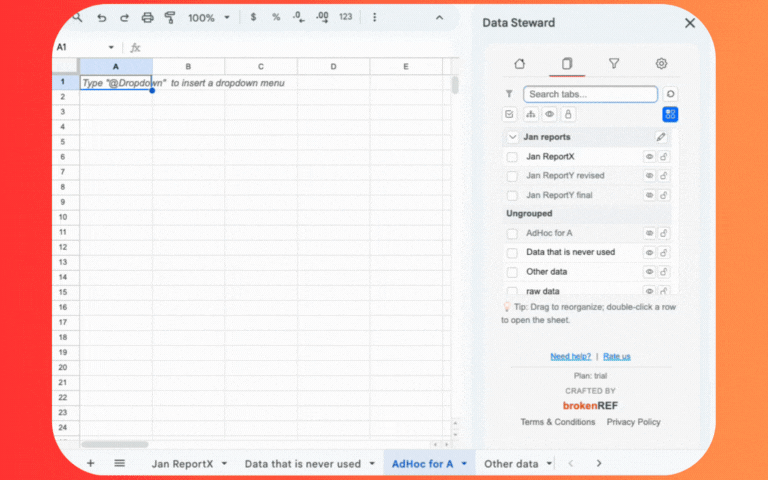Format as percent
The height and width of the screenshot is (480, 768).
coord(276,17)
